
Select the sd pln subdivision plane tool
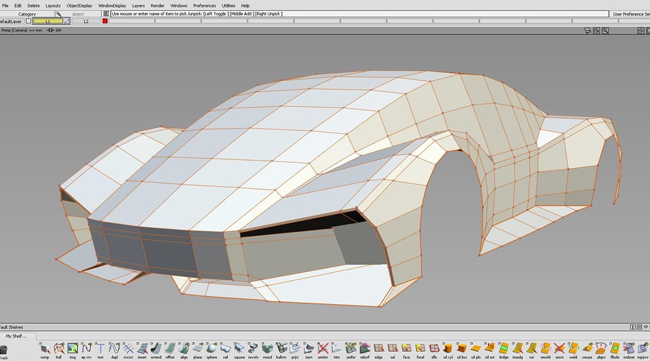(476, 351)
